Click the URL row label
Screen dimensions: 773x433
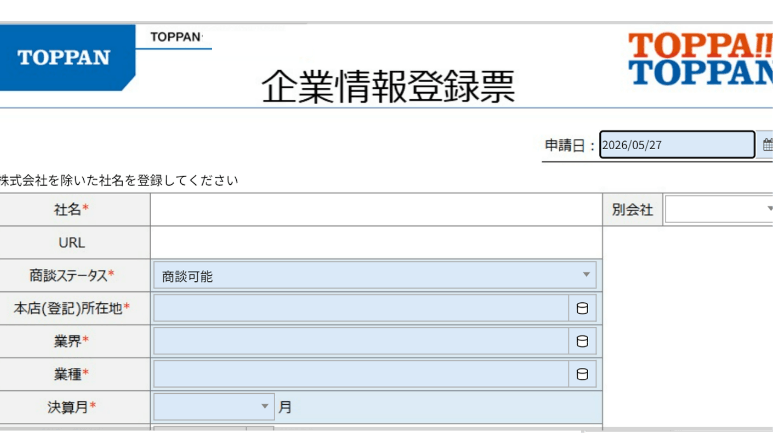pos(71,243)
